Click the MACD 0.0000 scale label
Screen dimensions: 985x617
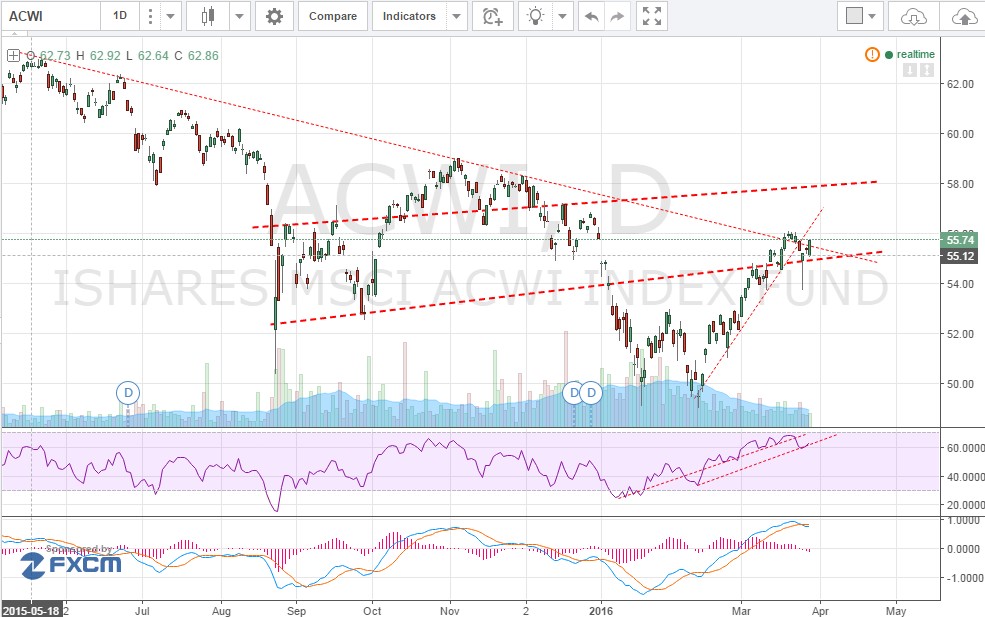click(963, 549)
